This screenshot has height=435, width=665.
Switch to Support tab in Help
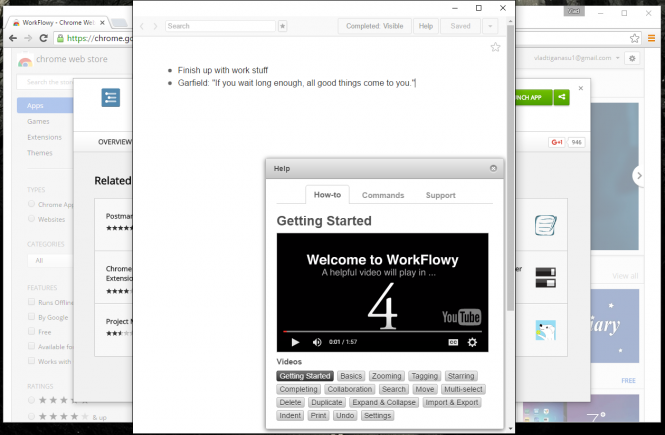(440, 195)
